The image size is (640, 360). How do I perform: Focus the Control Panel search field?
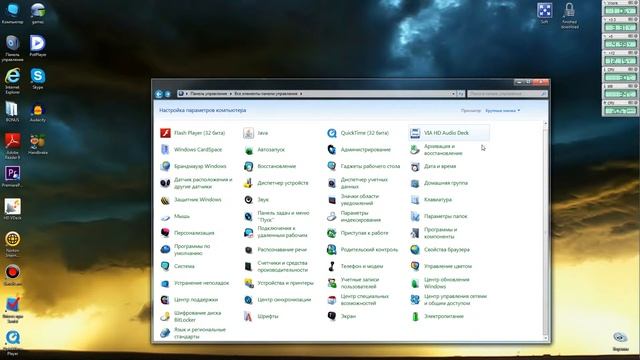click(507, 94)
